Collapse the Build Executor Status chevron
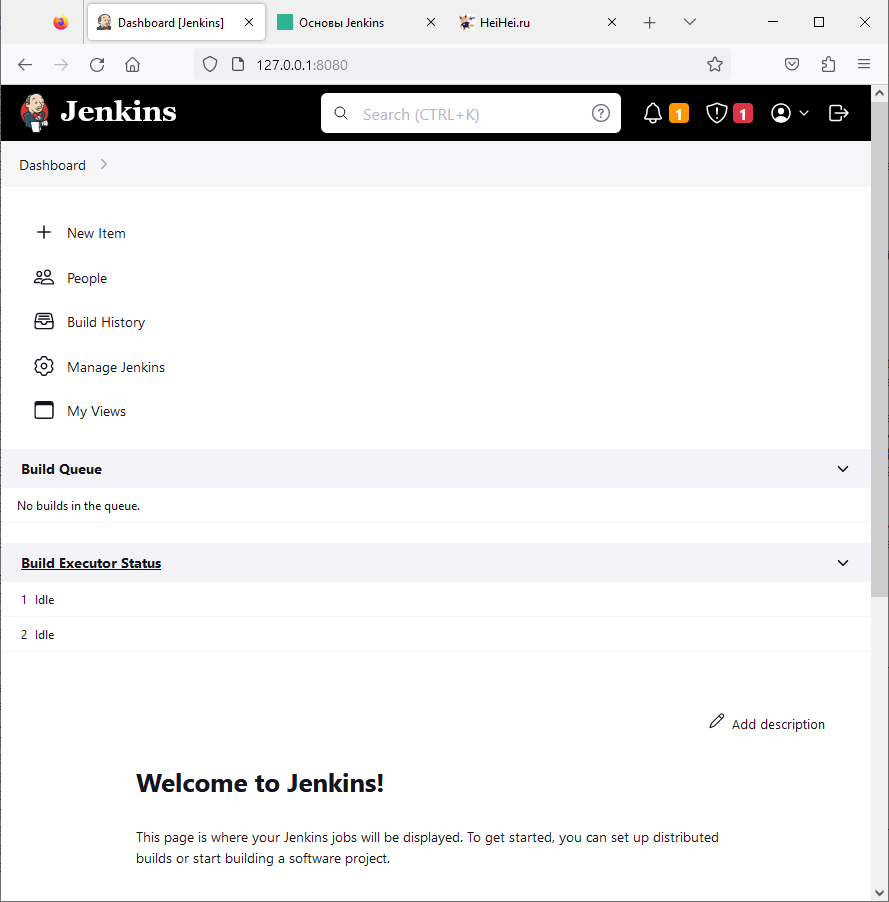The height and width of the screenshot is (902, 889). [843, 563]
